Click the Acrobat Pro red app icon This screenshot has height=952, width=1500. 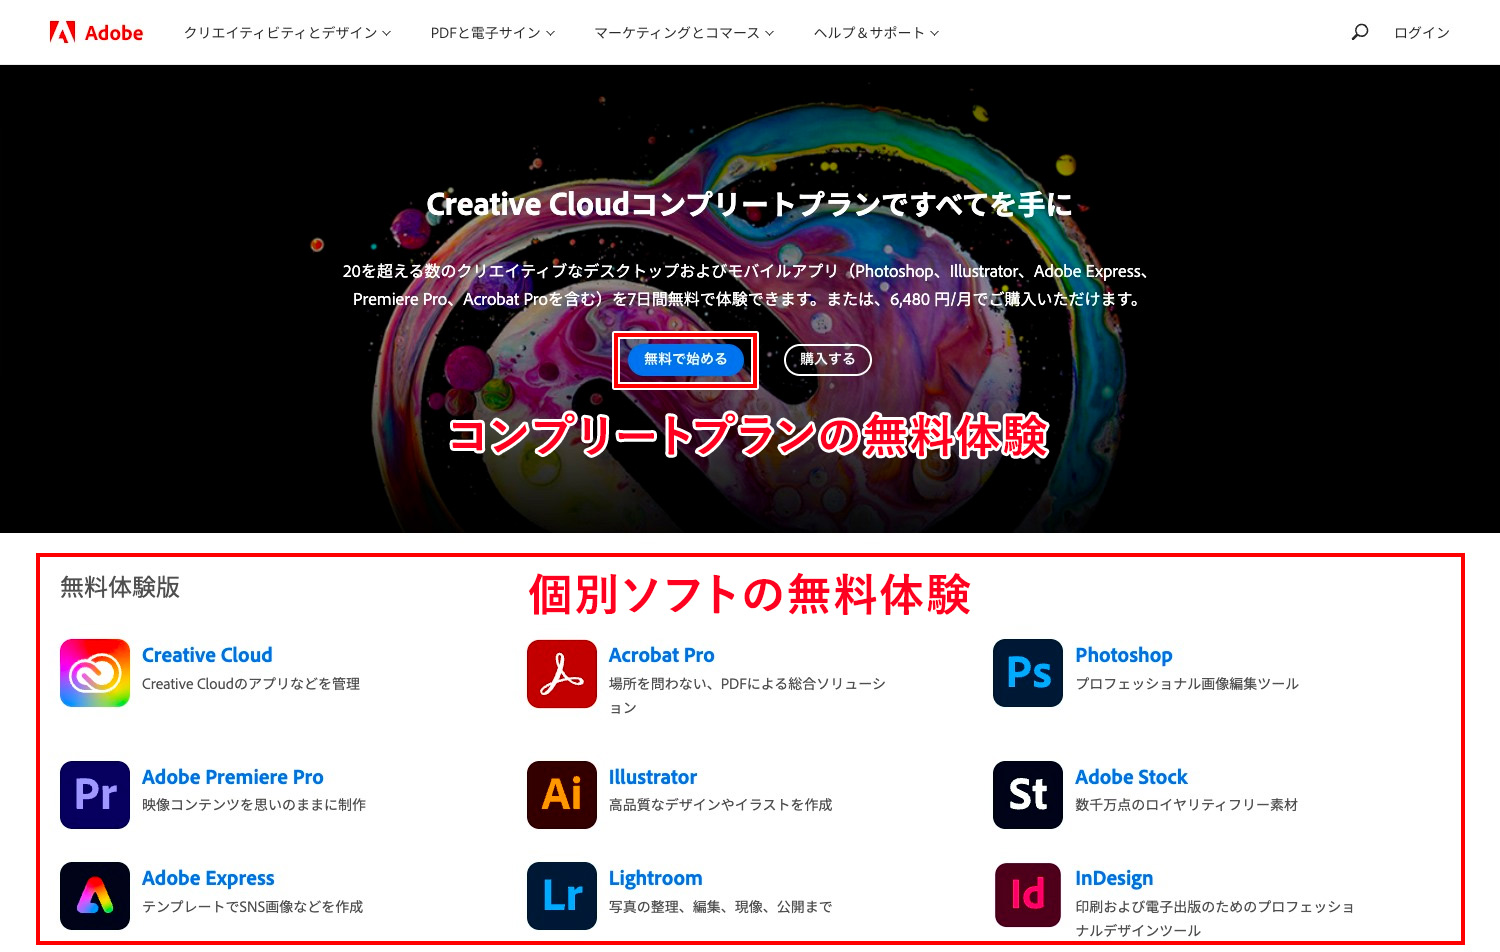[x=562, y=674]
